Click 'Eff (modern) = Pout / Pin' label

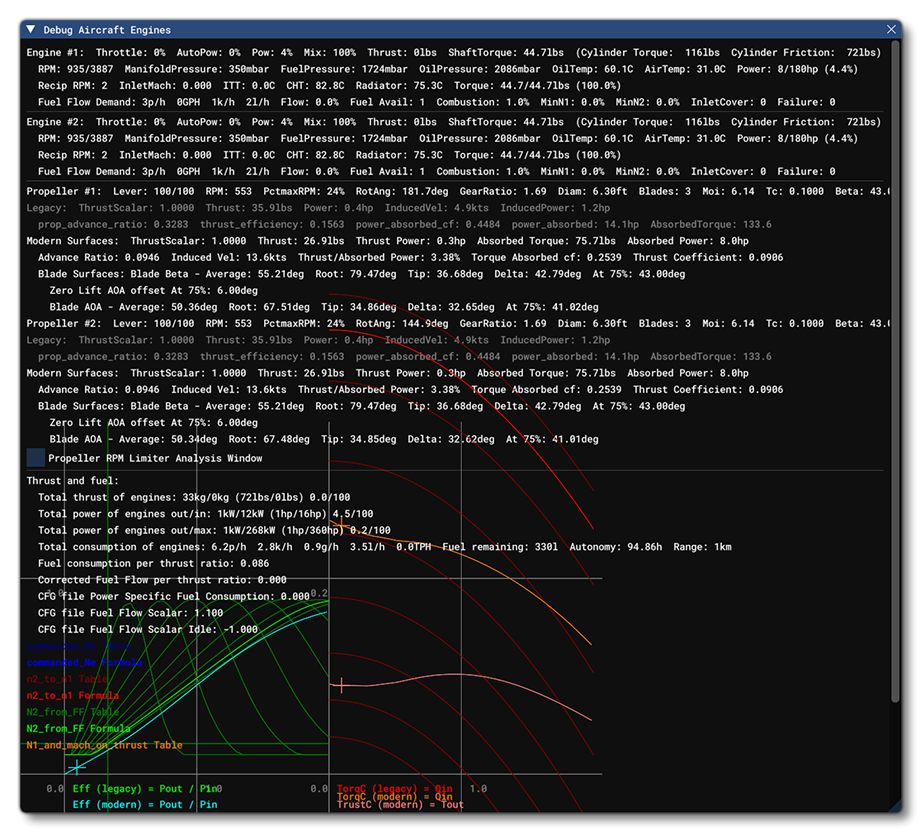145,804
